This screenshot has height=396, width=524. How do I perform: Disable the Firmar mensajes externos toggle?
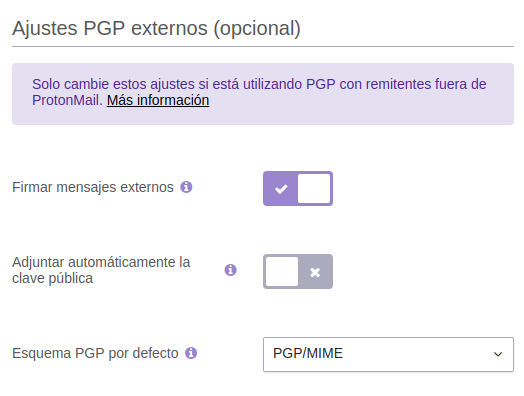298,188
